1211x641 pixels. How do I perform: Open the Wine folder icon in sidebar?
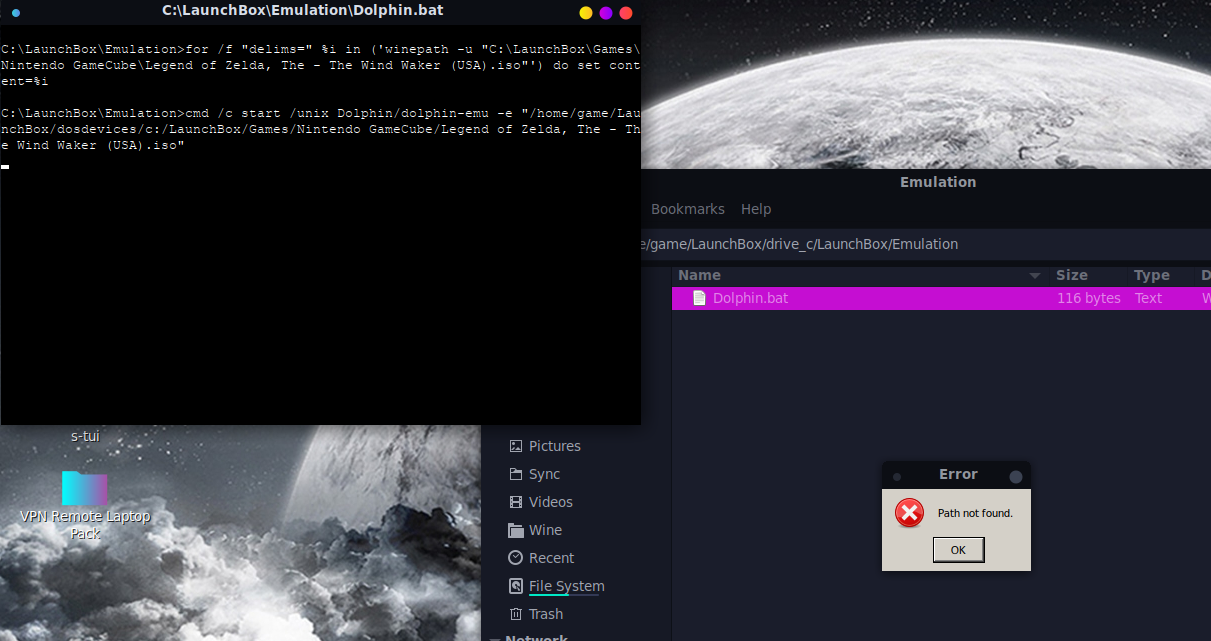516,530
